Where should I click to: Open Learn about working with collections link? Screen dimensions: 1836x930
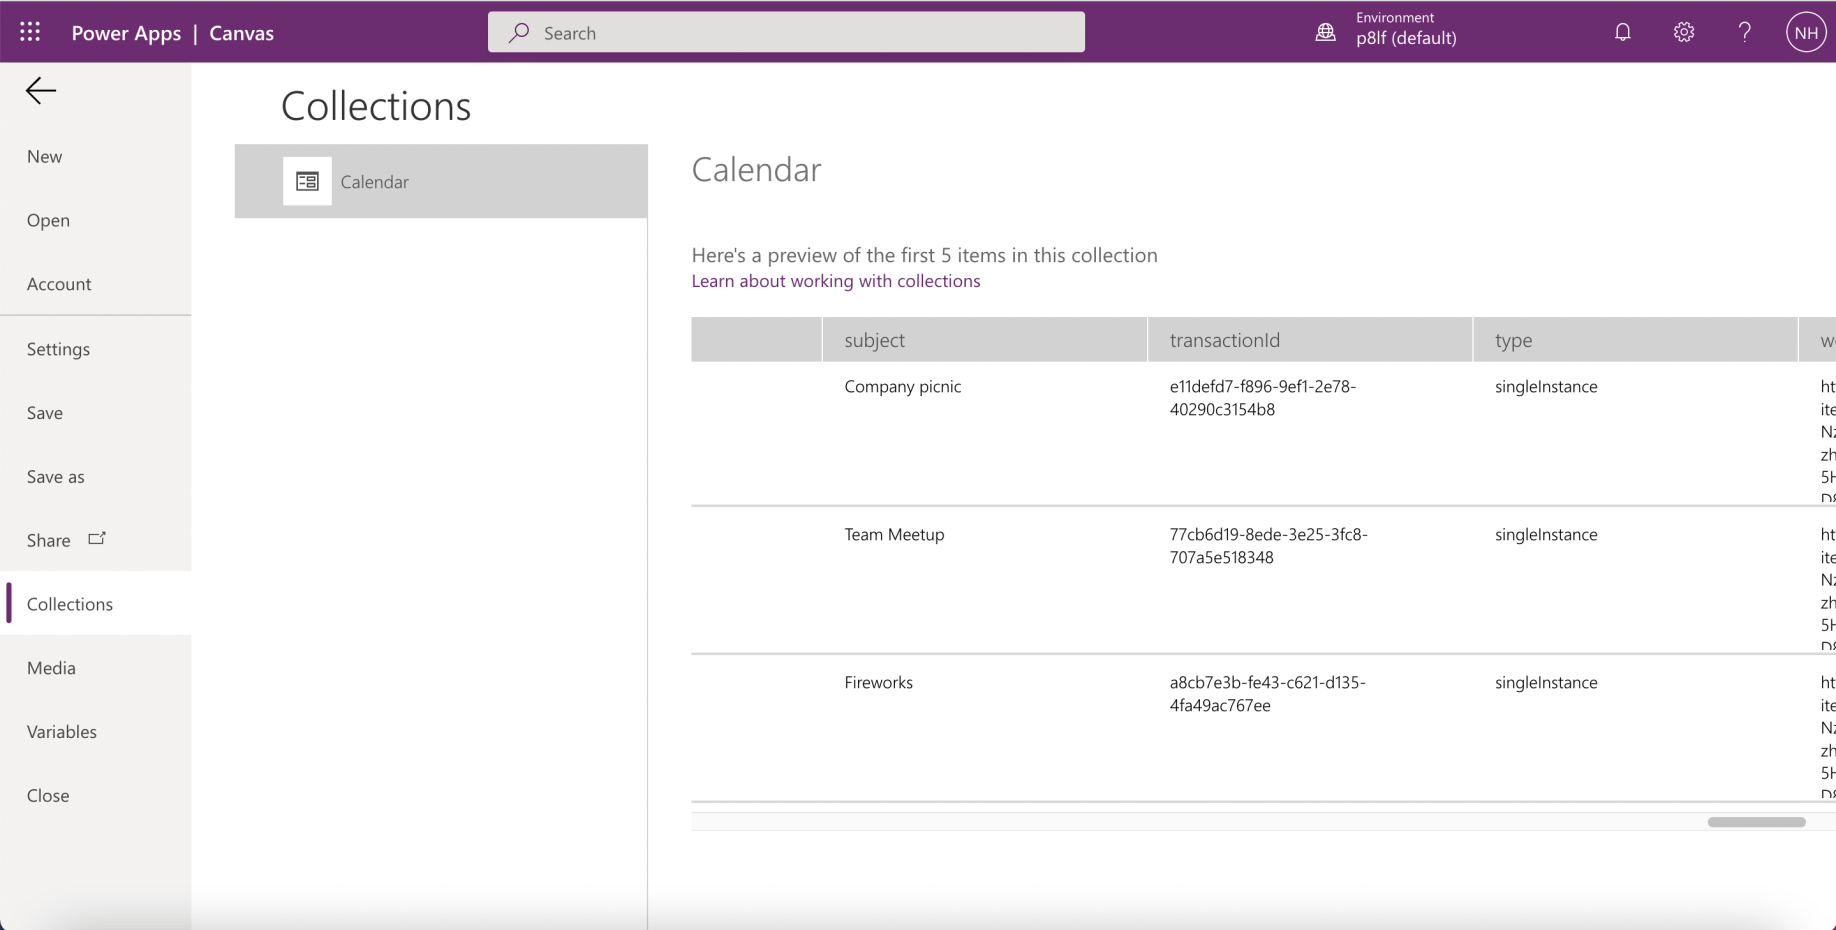tap(836, 281)
